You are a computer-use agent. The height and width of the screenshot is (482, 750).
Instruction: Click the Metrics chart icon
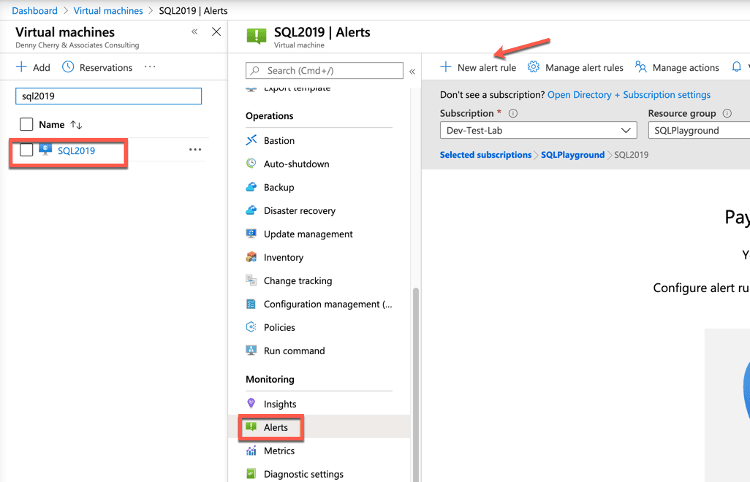[x=252, y=451]
